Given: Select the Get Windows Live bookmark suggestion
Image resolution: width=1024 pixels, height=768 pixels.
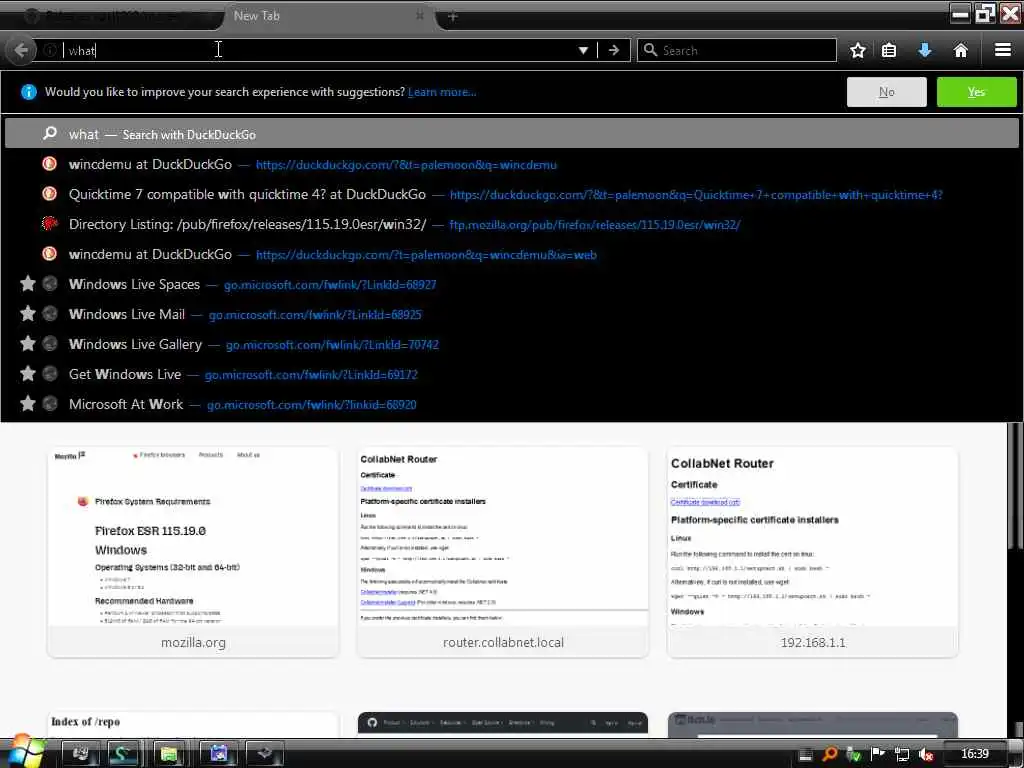Looking at the screenshot, I should pyautogui.click(x=512, y=375).
